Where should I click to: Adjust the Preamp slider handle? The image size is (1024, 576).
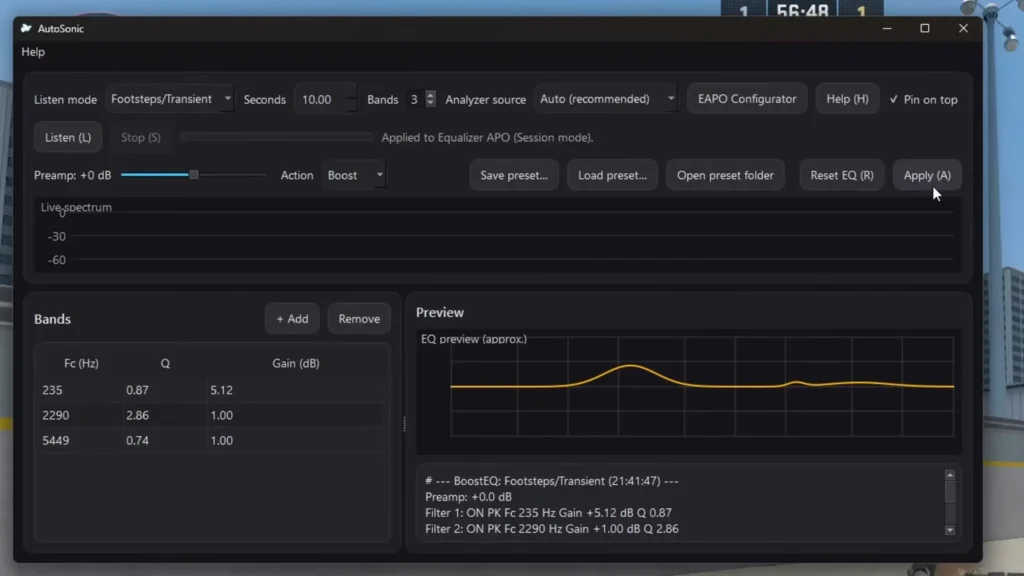pyautogui.click(x=193, y=174)
